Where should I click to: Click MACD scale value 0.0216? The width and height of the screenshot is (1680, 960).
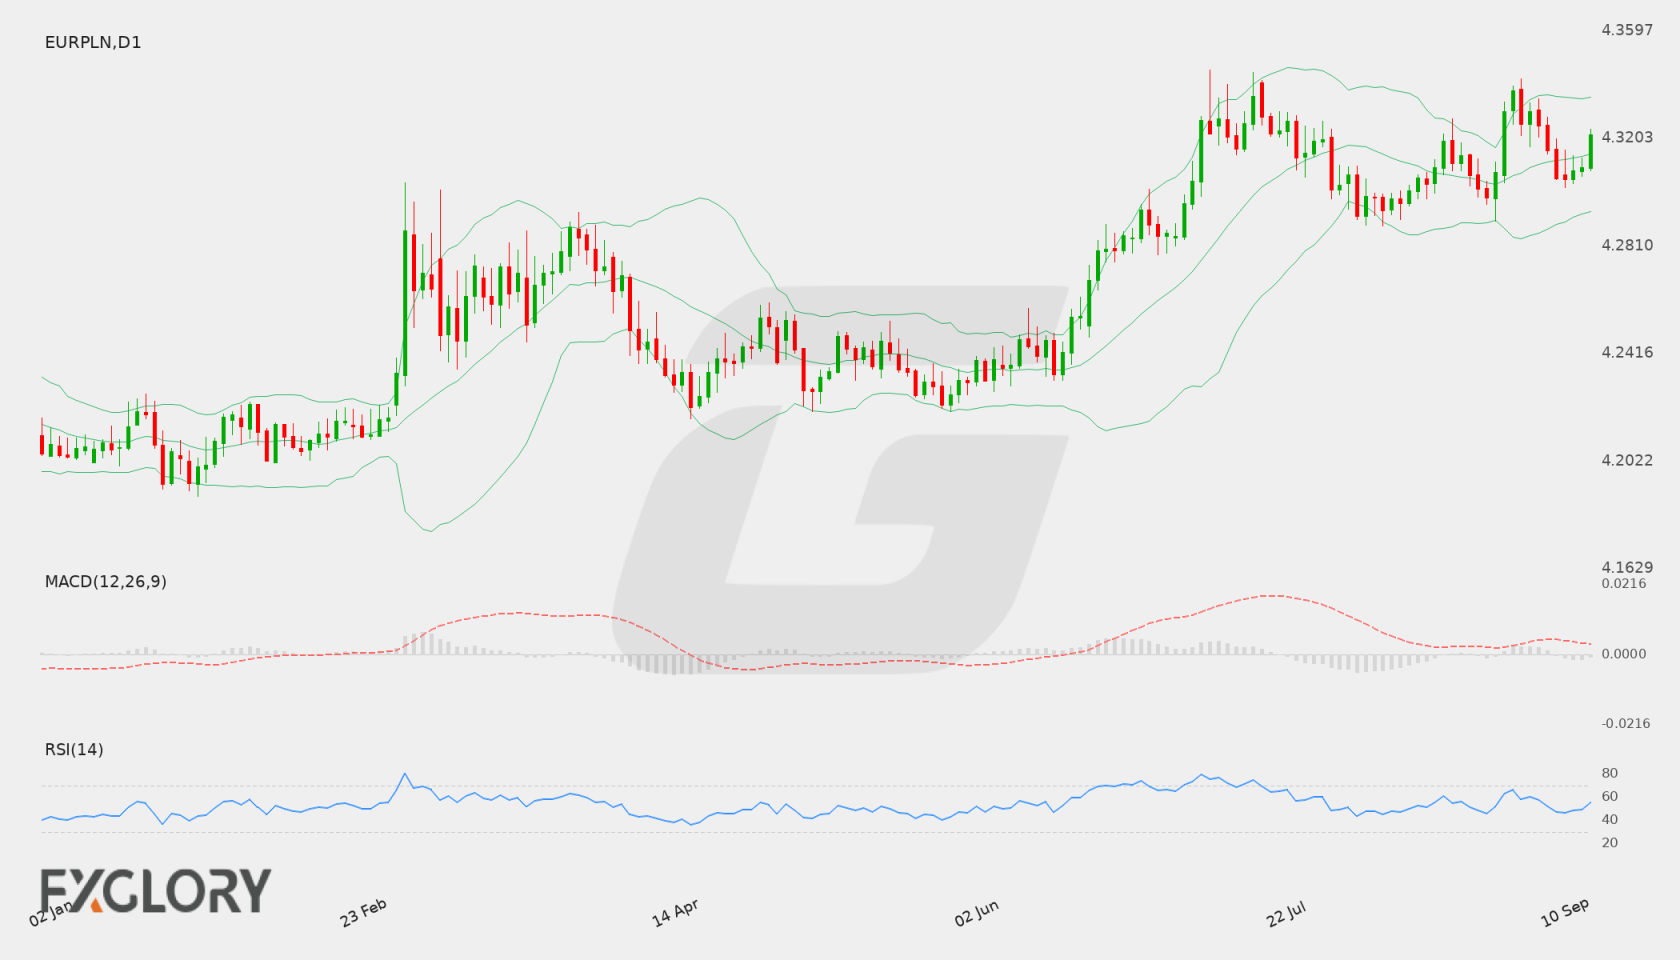1624,583
